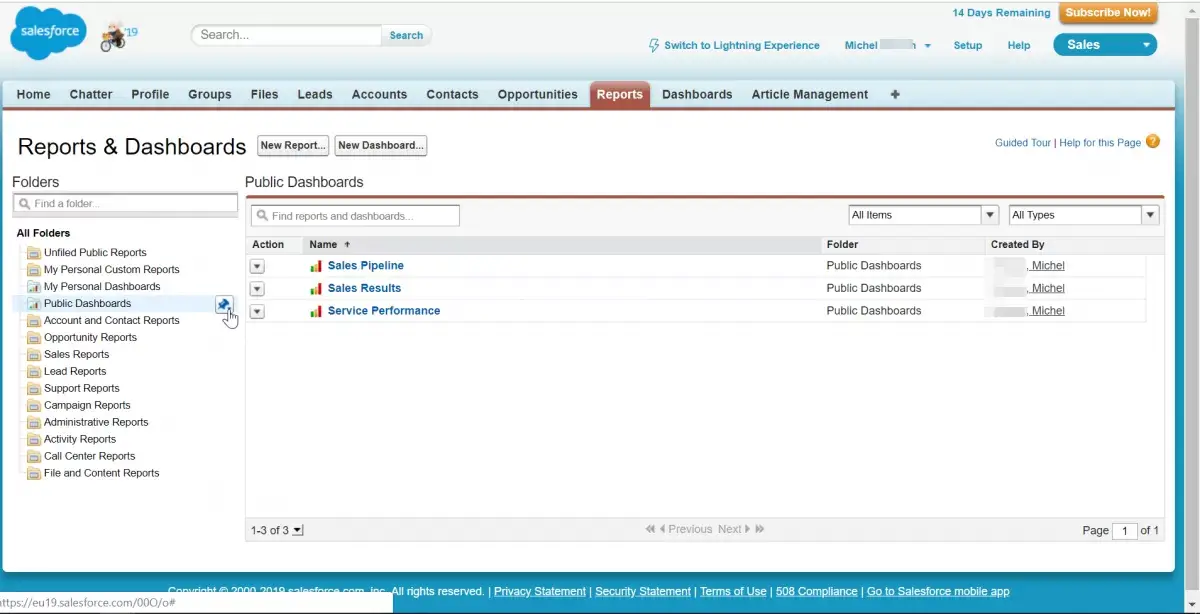Click the header Search button
Image resolution: width=1200 pixels, height=614 pixels.
[406, 35]
